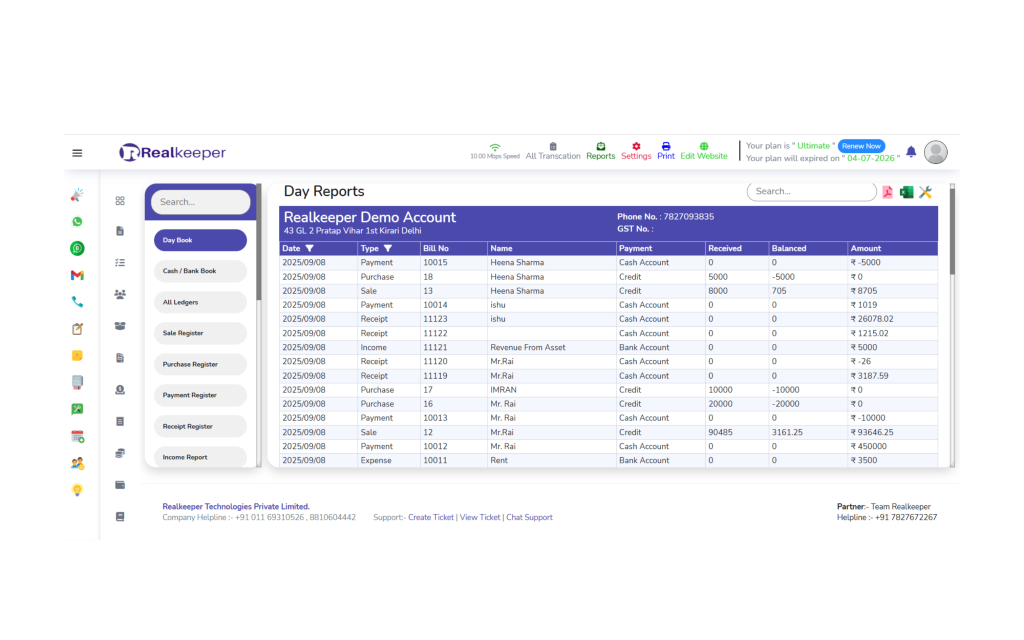The image size is (1024, 640).
Task: Open the user profile avatar
Action: 936,152
